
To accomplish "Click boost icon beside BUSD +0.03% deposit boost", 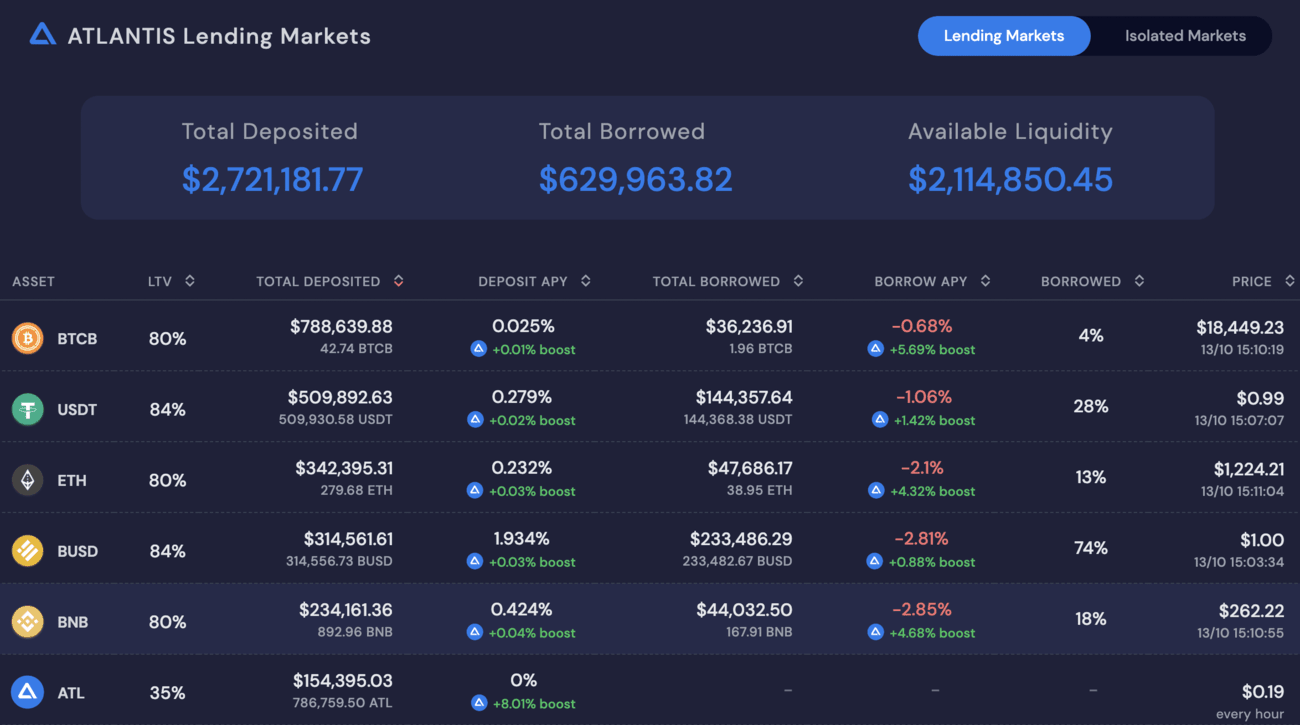I will tap(475, 562).
